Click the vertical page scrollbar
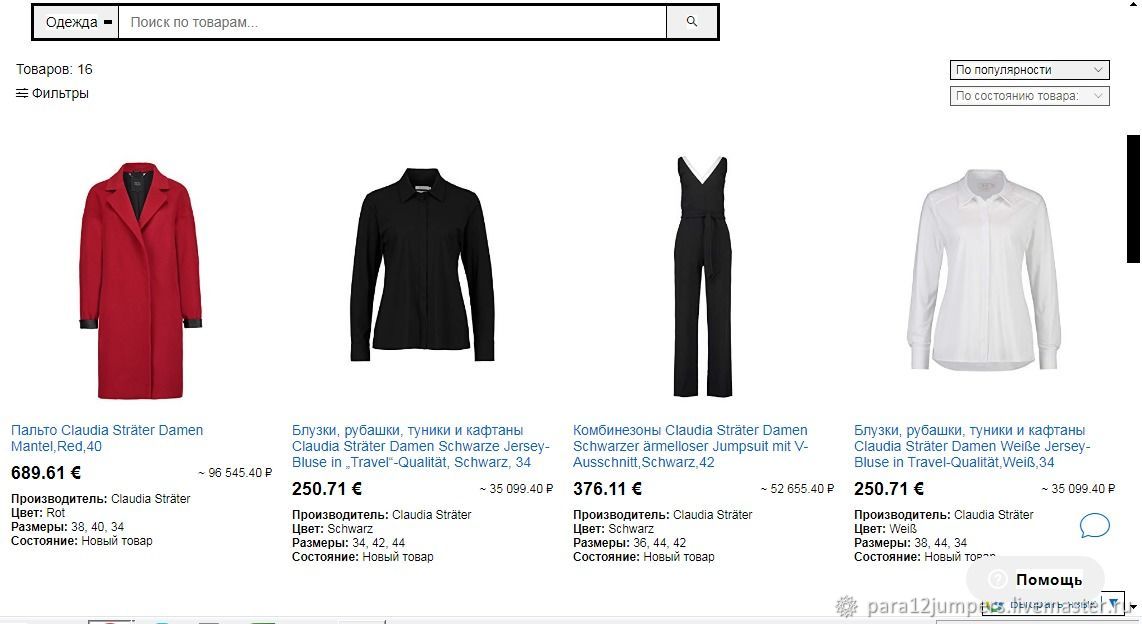This screenshot has width=1142, height=624. click(1133, 198)
